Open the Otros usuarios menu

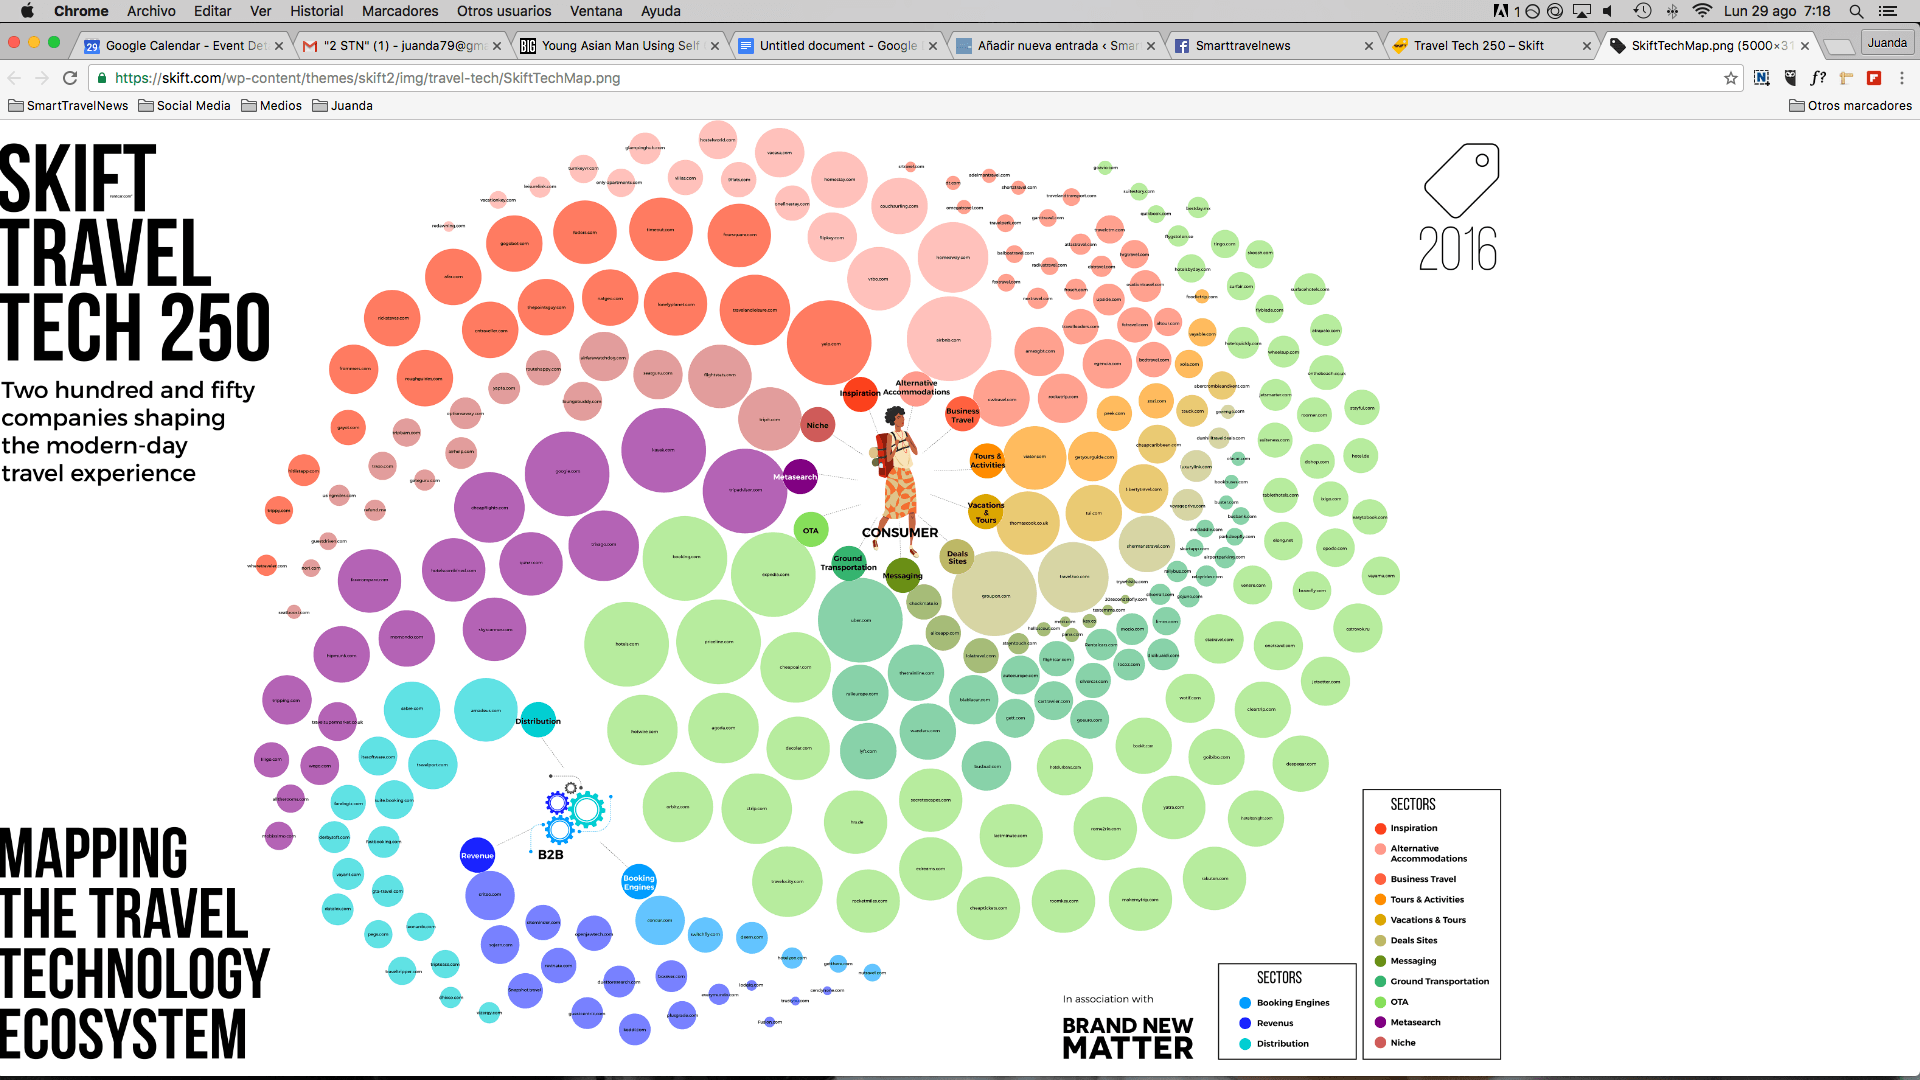click(x=504, y=11)
